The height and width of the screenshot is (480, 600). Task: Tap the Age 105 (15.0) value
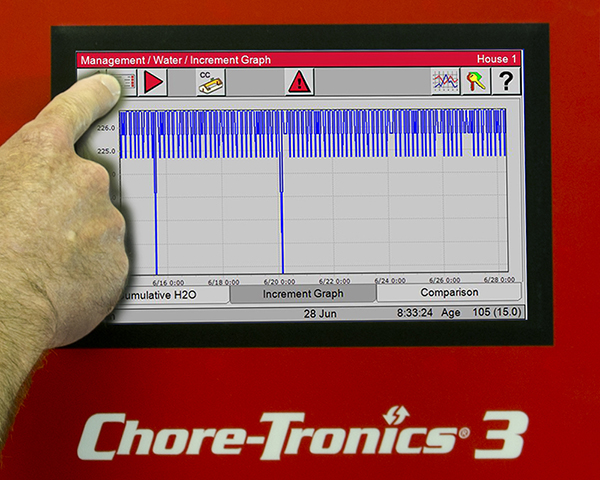coord(481,312)
